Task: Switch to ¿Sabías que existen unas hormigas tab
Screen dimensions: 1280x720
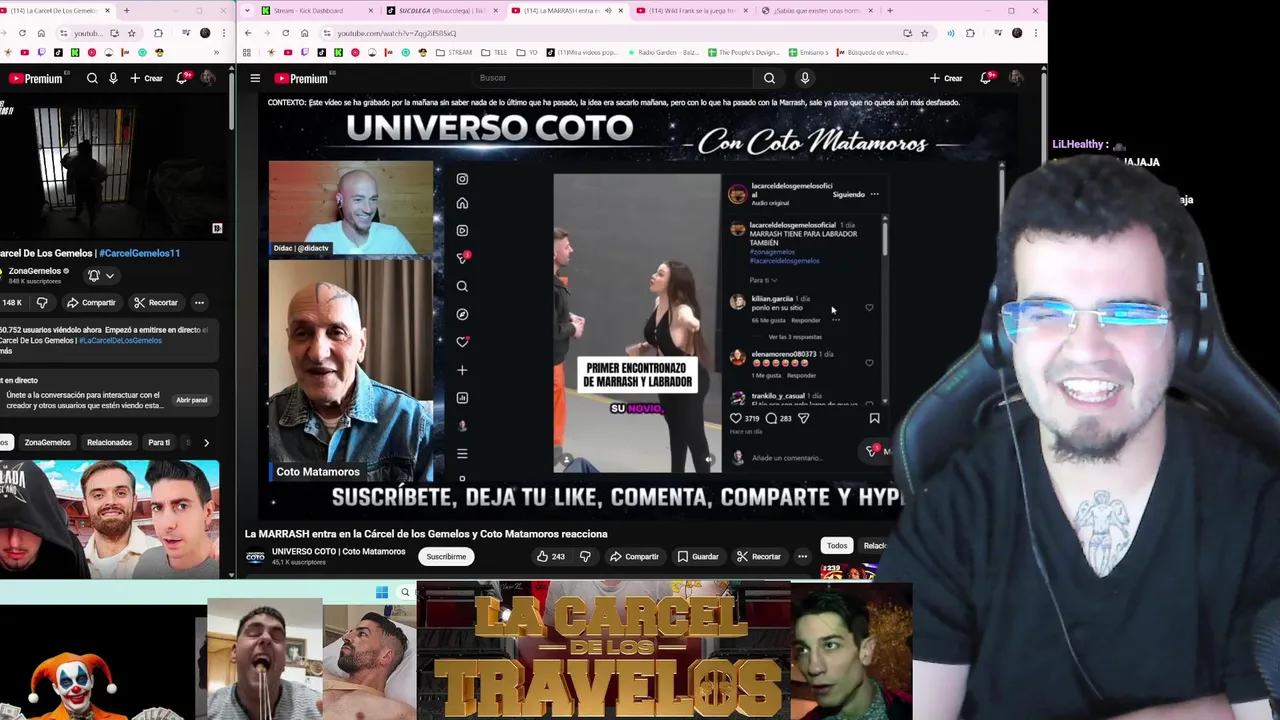Action: coord(816,10)
